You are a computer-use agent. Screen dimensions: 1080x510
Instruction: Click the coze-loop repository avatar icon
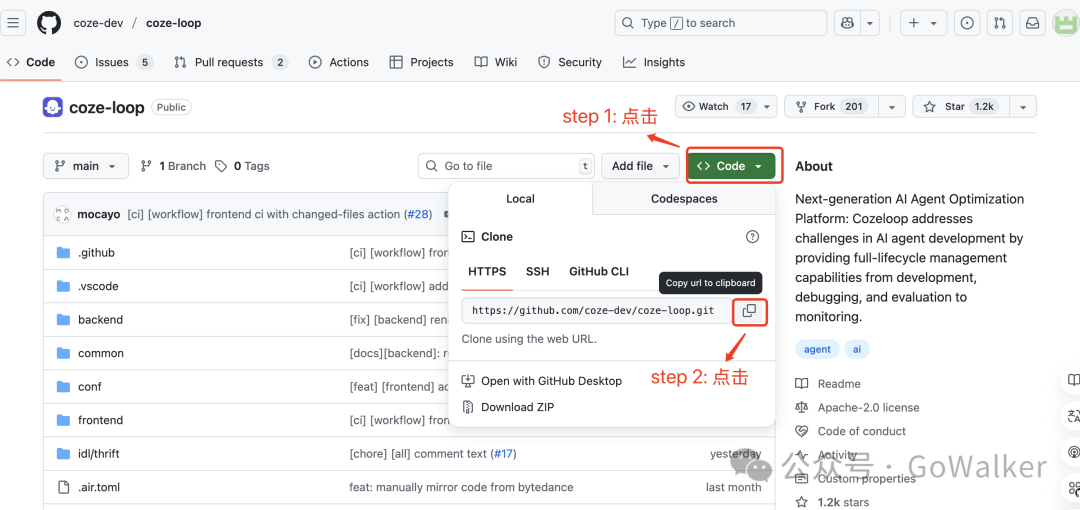pyautogui.click(x=53, y=107)
